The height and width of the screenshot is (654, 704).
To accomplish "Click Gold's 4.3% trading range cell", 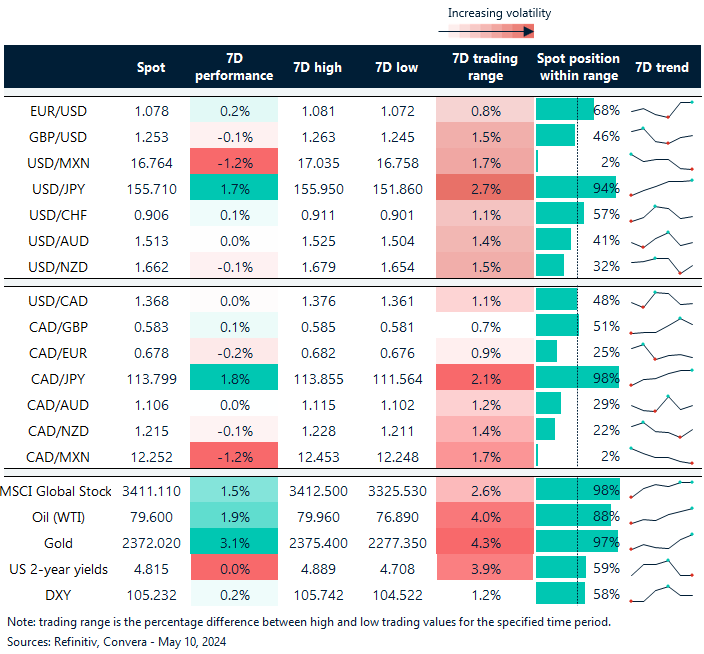I will click(484, 542).
